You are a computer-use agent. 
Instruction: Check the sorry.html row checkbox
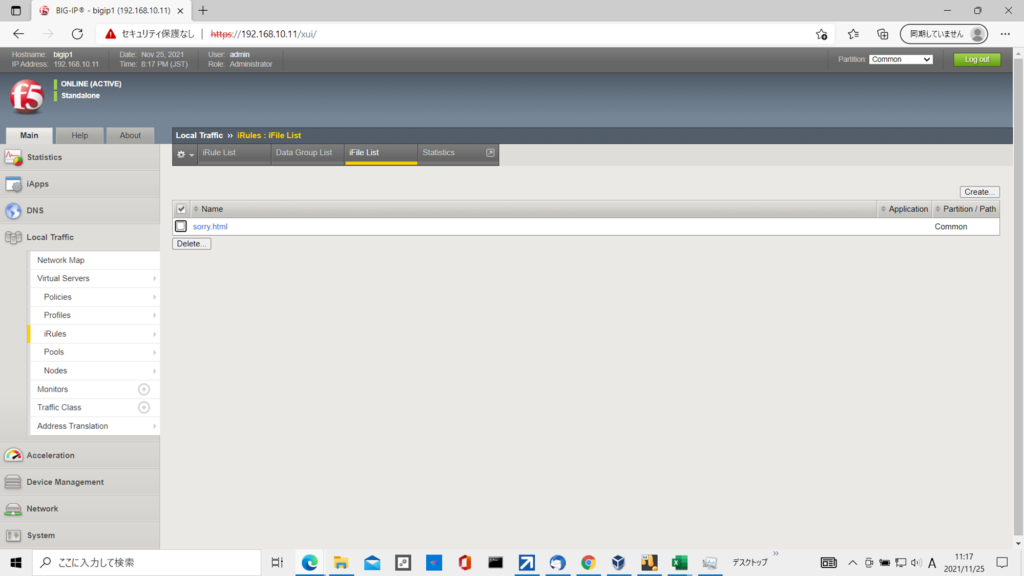pyautogui.click(x=181, y=227)
